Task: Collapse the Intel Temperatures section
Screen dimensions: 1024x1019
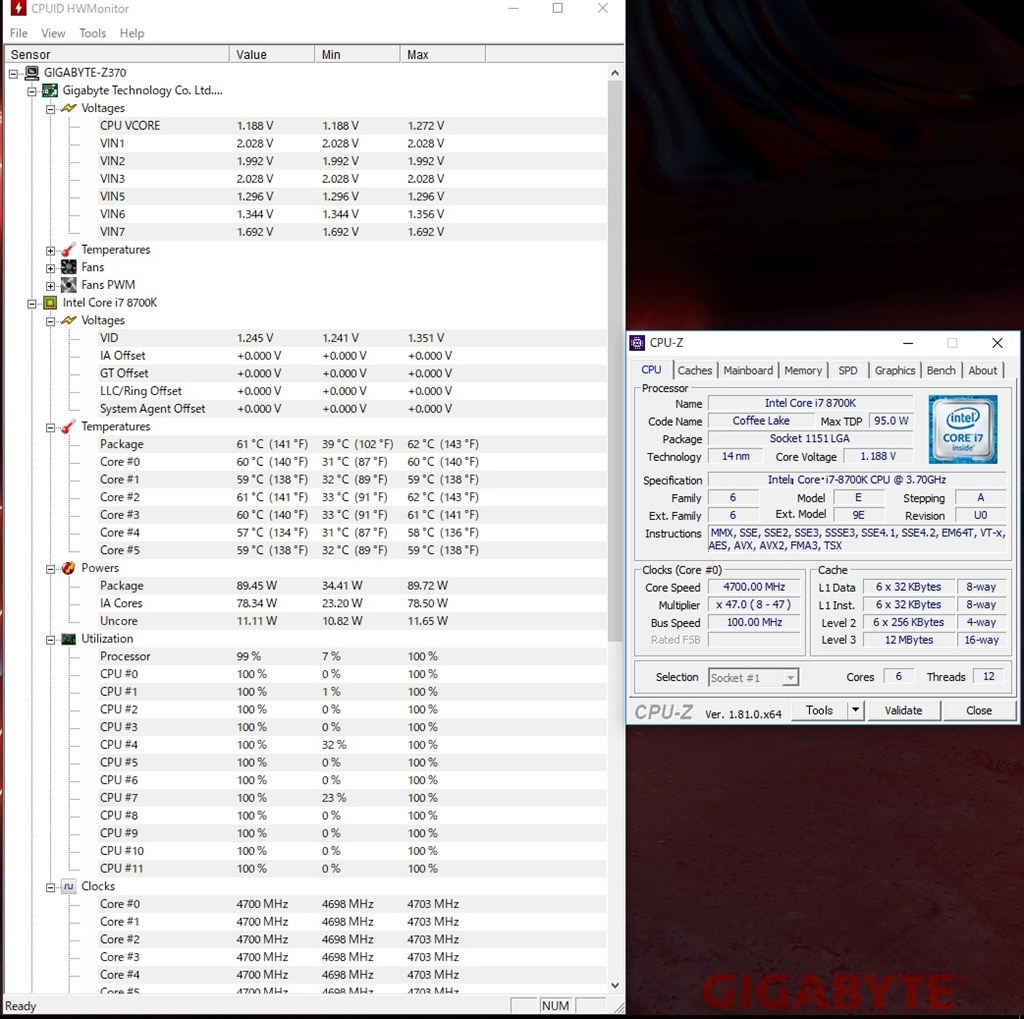Action: tap(50, 428)
